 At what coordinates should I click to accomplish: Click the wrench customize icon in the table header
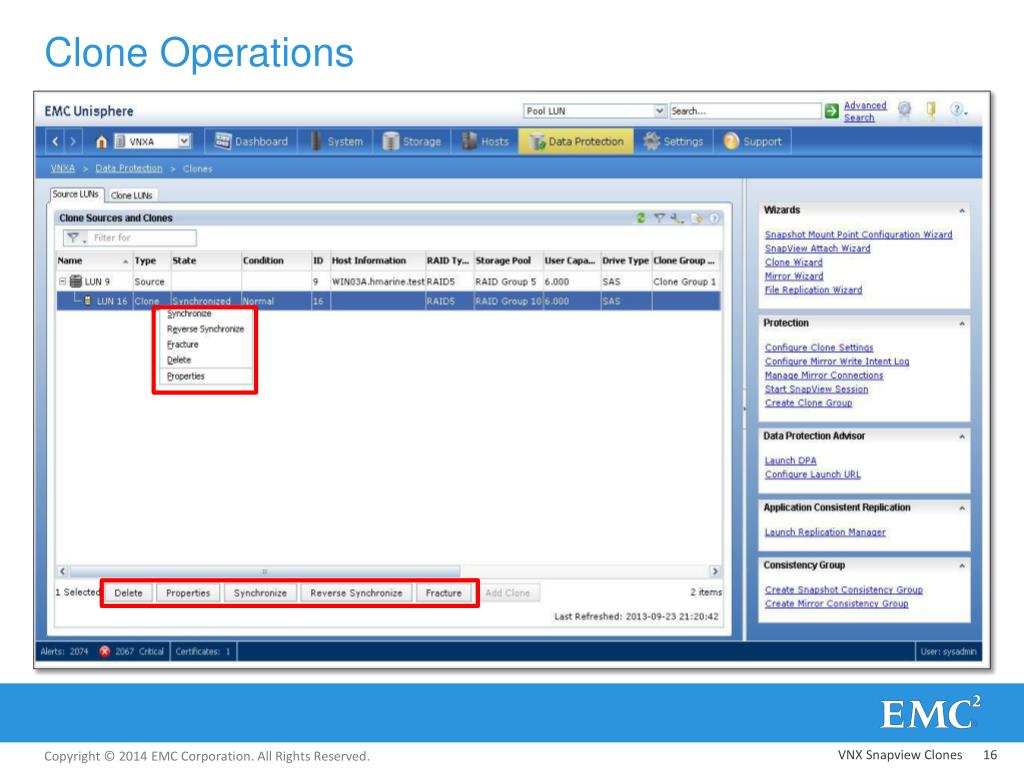pyautogui.click(x=676, y=217)
